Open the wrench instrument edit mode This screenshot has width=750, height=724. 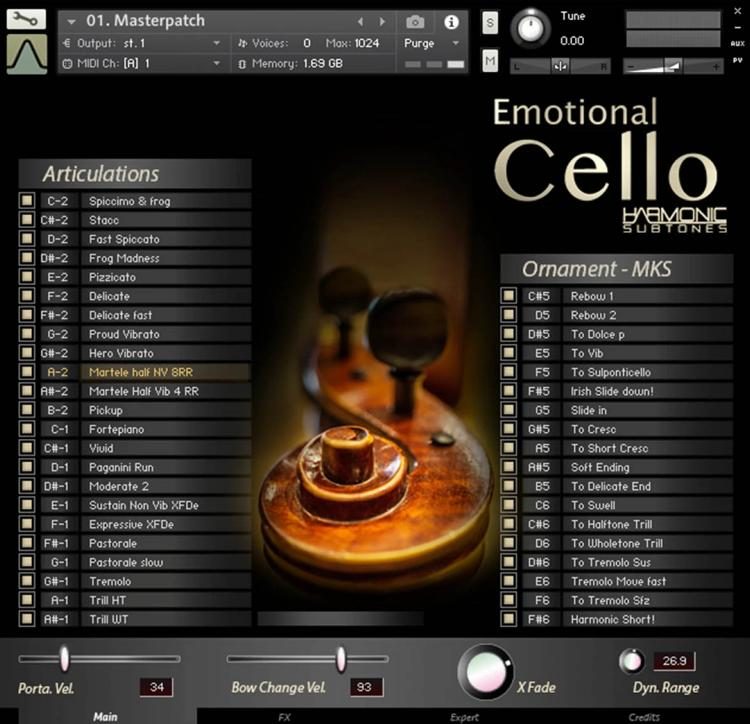(27, 19)
